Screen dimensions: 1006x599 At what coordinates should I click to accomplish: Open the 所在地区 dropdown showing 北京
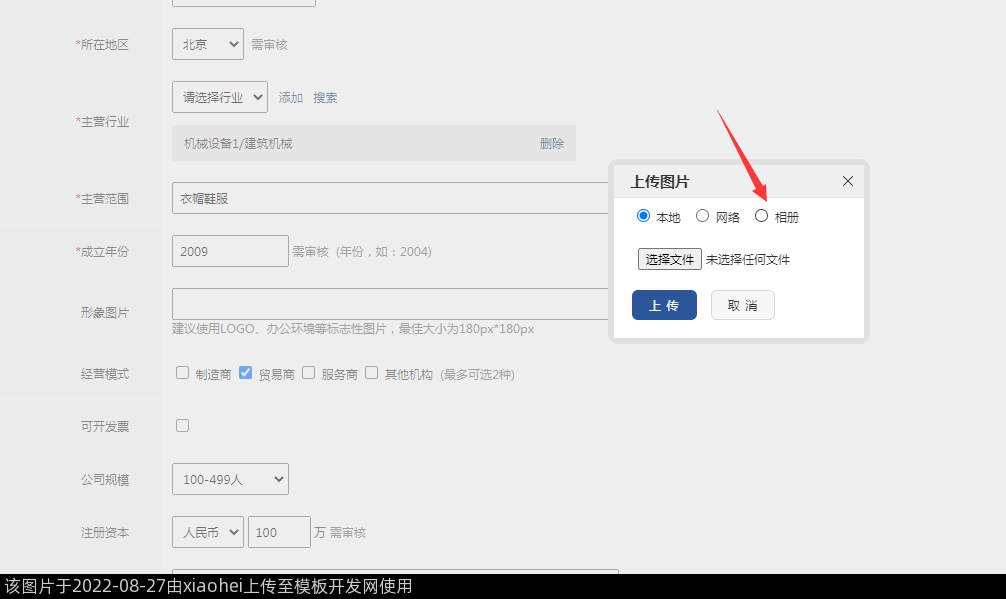207,44
